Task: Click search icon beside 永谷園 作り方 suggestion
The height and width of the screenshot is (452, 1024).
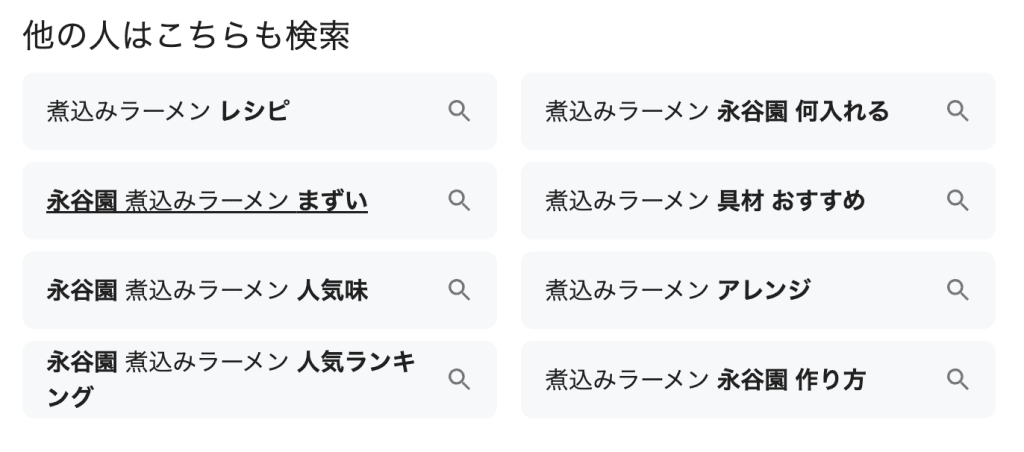Action: [x=957, y=379]
